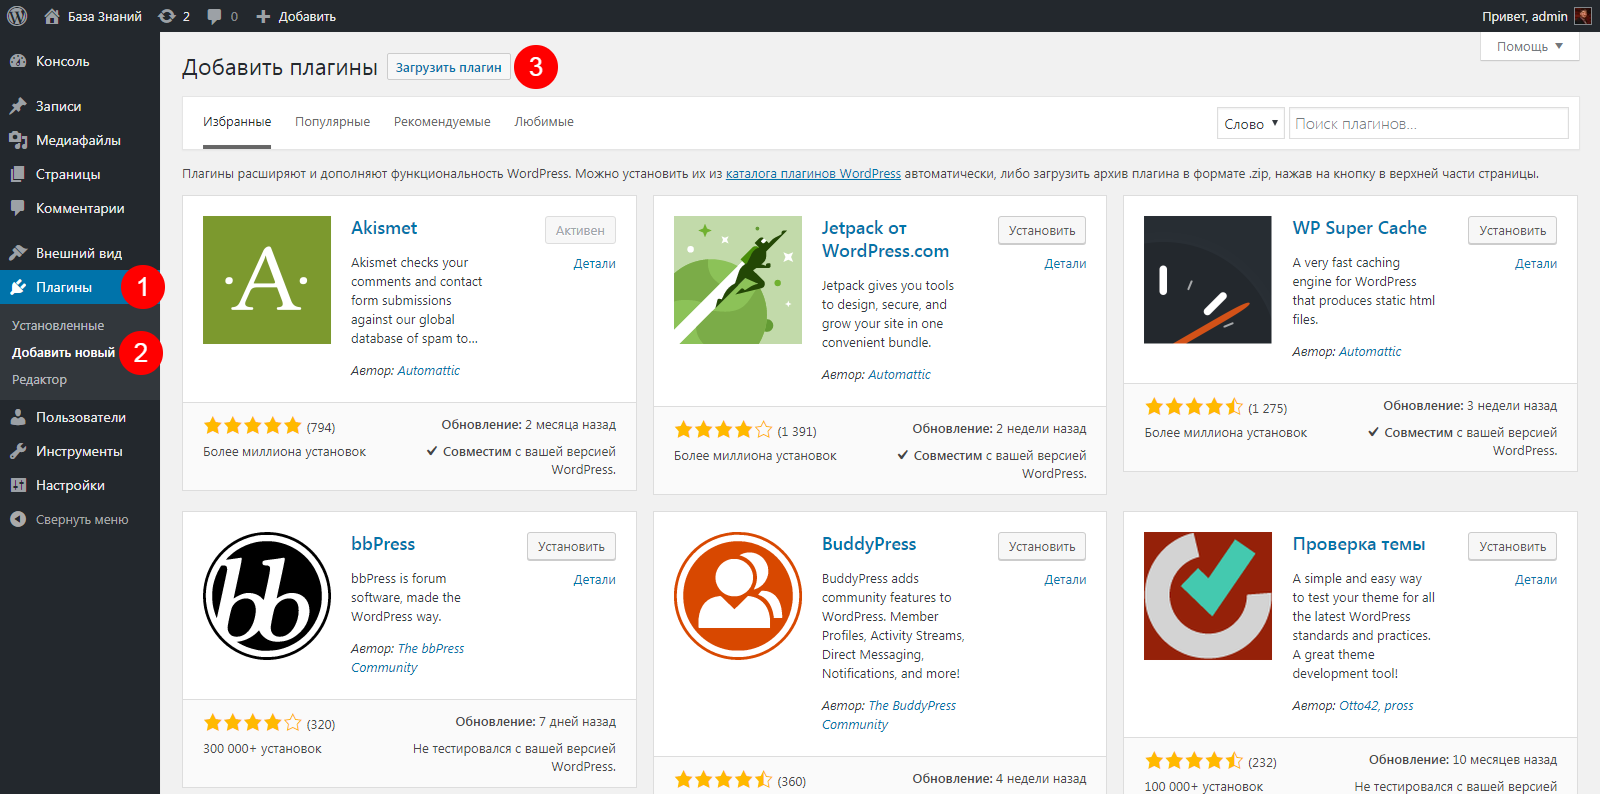Install Jetpack with its Установить button
1600x794 pixels.
point(1042,230)
